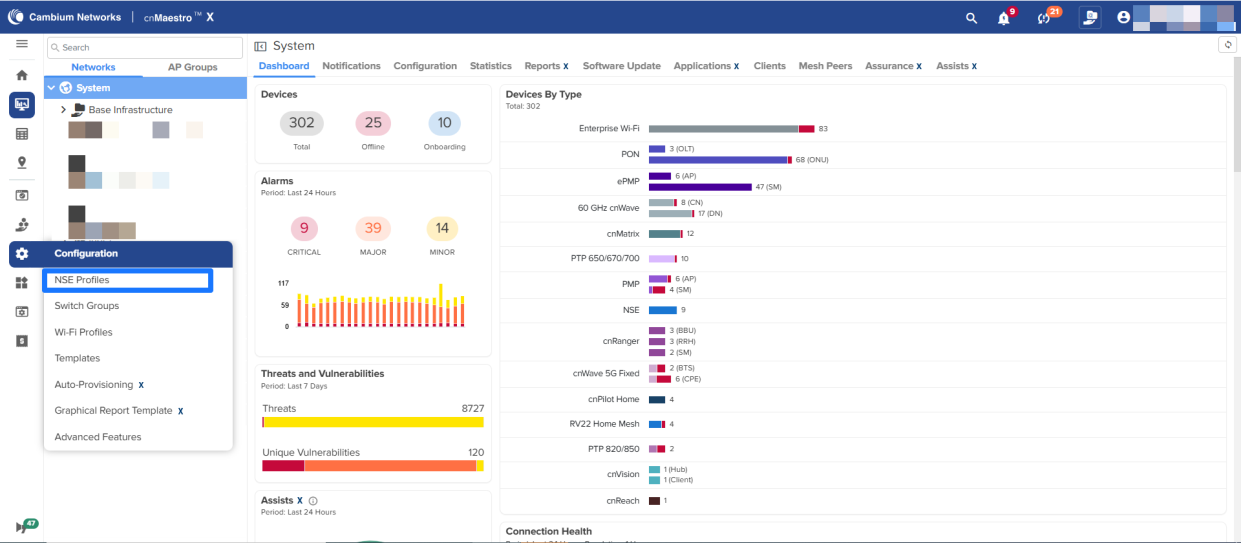Go to Home via the sidebar house icon
Viewport: 1241px width, 543px height.
pyautogui.click(x=21, y=75)
